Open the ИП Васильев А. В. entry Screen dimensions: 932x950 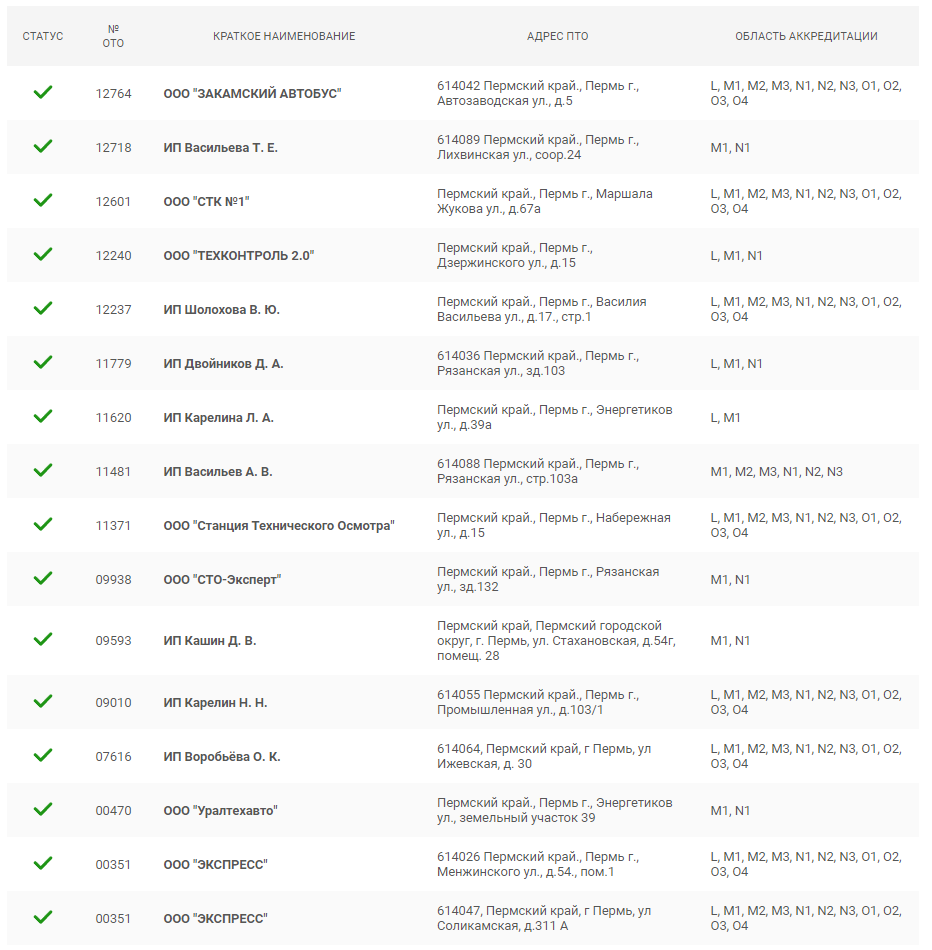point(218,471)
